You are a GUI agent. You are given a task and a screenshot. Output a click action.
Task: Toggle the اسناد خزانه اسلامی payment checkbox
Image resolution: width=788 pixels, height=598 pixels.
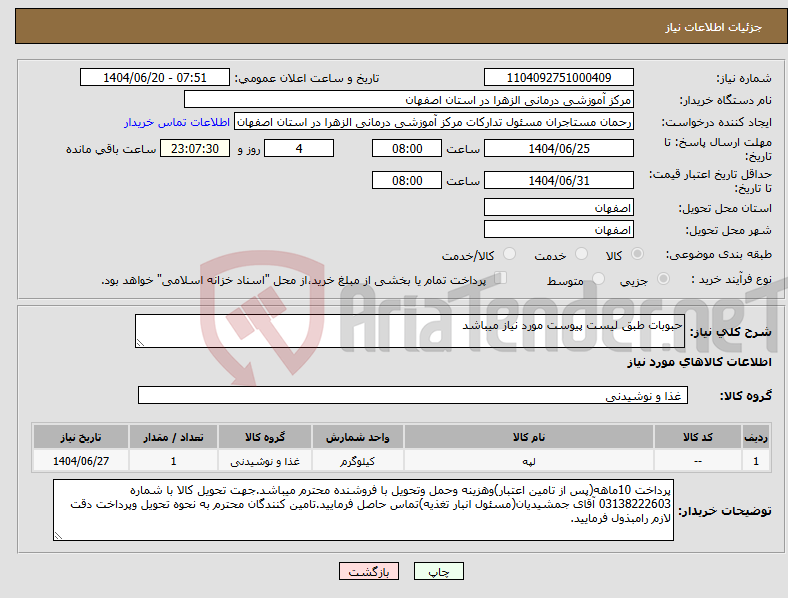[x=501, y=278]
